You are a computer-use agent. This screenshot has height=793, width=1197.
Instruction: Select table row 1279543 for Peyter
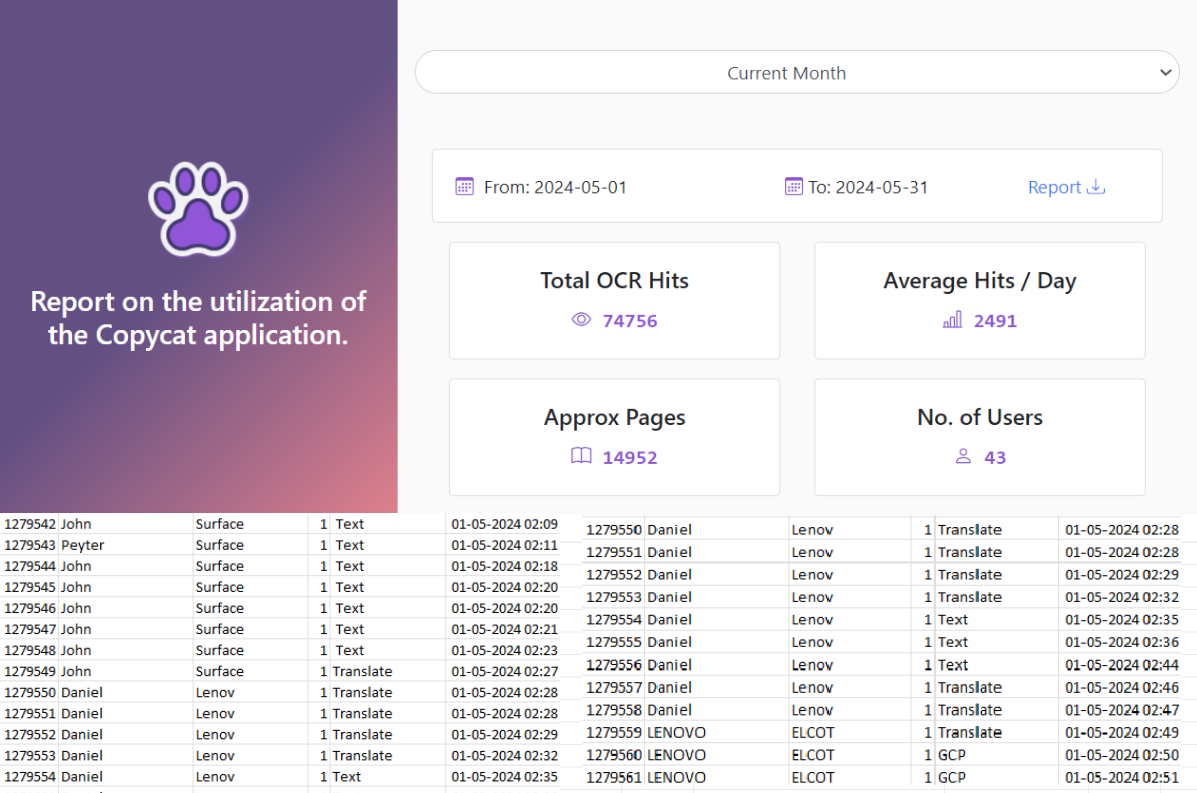coord(200,544)
